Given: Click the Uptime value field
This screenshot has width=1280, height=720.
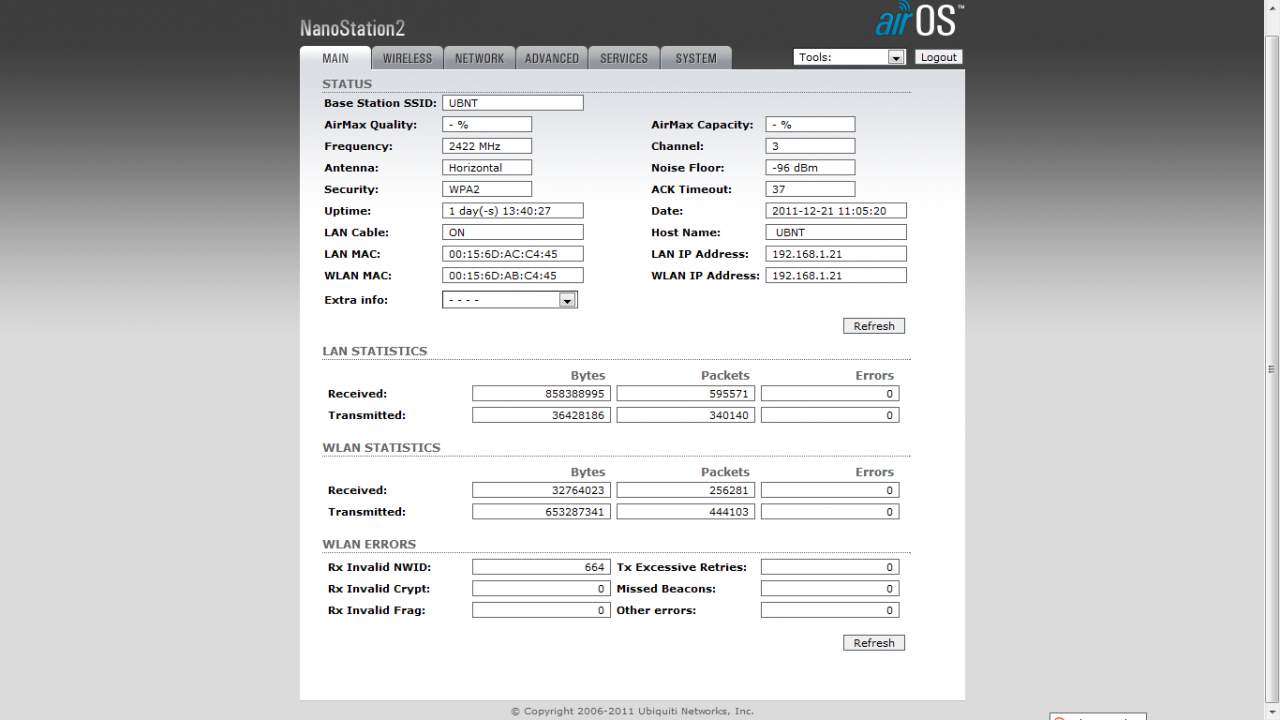Looking at the screenshot, I should (x=512, y=211).
